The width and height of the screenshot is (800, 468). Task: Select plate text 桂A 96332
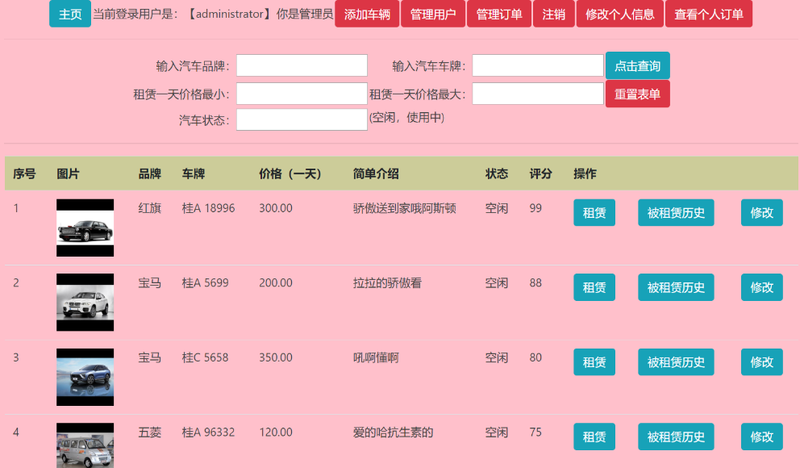click(208, 432)
